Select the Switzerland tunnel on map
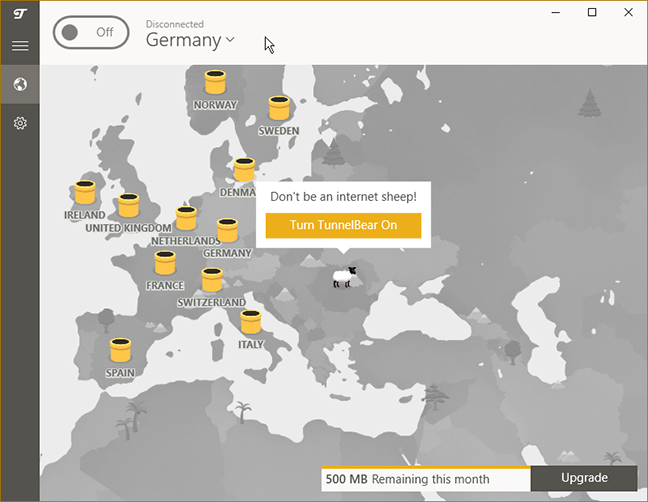Viewport: 648px width, 502px height. coord(212,280)
